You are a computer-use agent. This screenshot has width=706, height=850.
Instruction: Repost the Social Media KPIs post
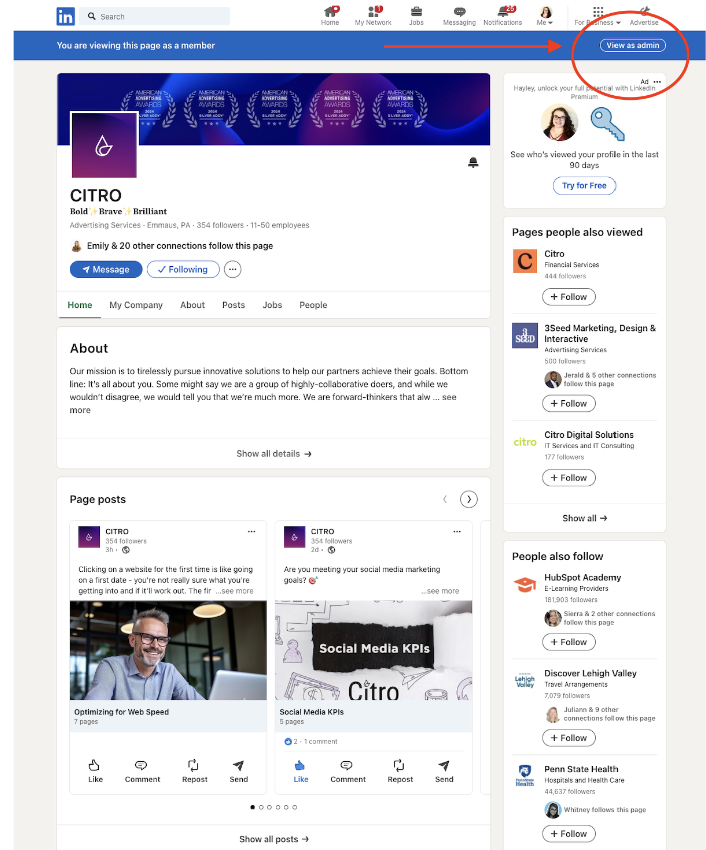coord(400,771)
